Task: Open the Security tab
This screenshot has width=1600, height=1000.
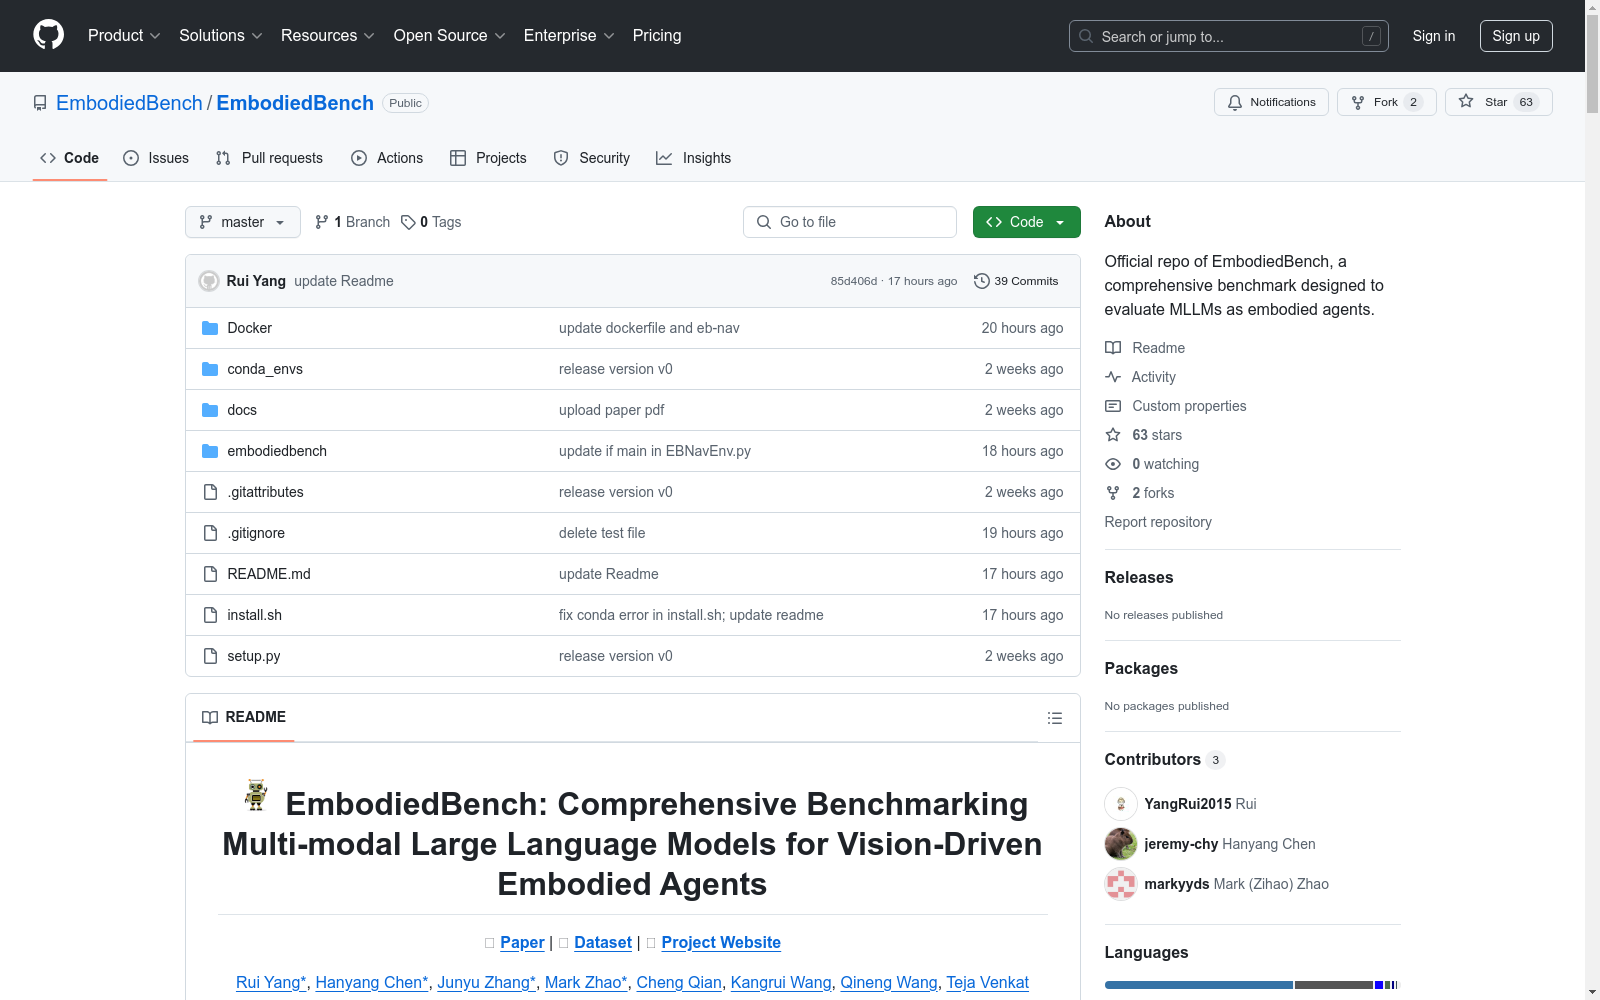Action: coord(592,158)
